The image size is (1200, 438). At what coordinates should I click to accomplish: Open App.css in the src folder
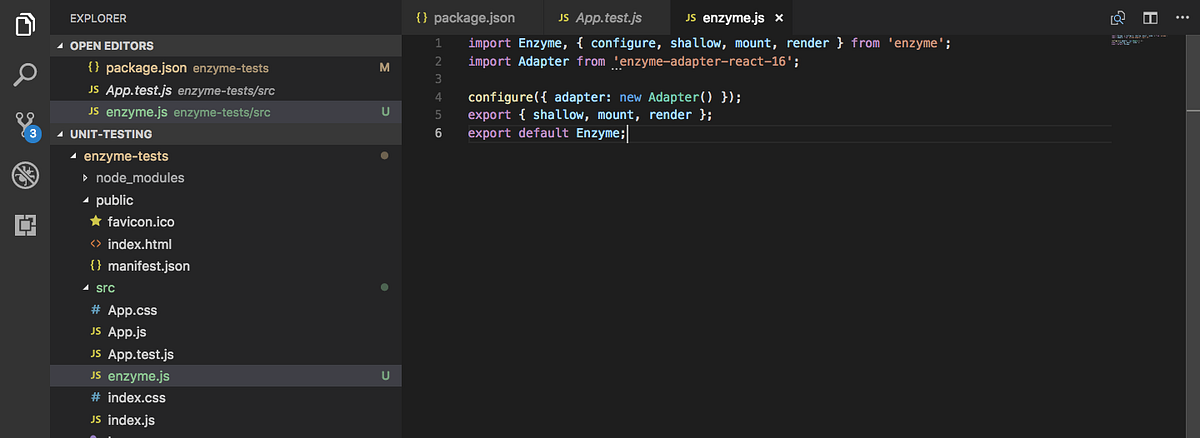226,310
